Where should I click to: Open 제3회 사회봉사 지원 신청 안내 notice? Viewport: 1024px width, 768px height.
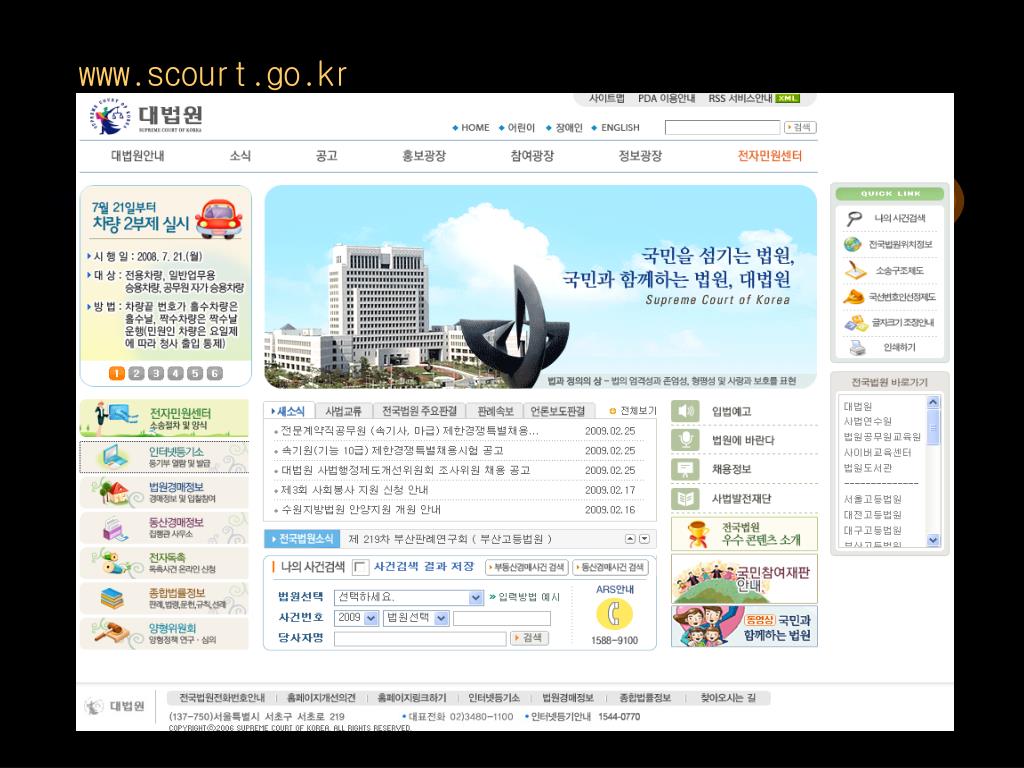click(355, 490)
